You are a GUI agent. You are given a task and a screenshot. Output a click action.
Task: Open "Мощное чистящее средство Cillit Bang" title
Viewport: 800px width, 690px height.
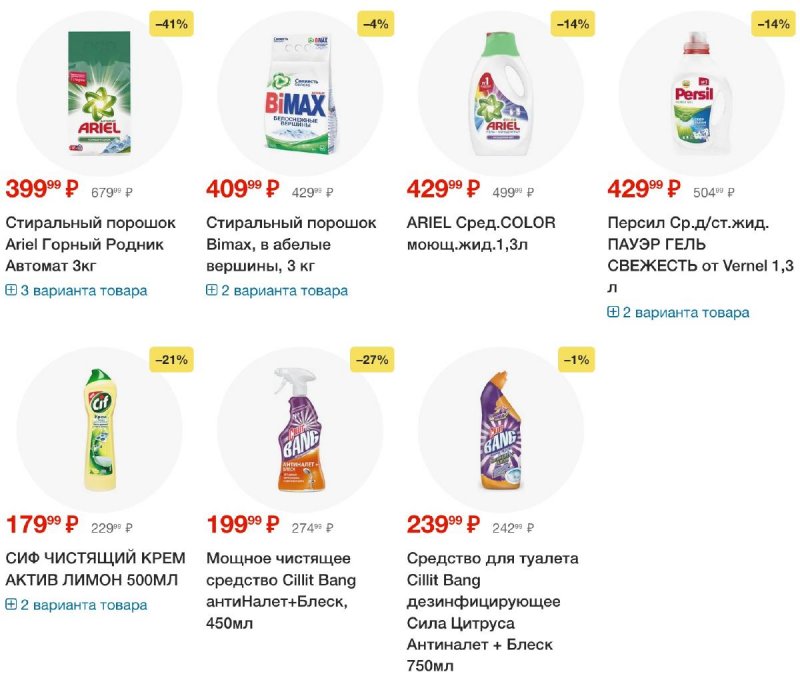pyautogui.click(x=281, y=590)
